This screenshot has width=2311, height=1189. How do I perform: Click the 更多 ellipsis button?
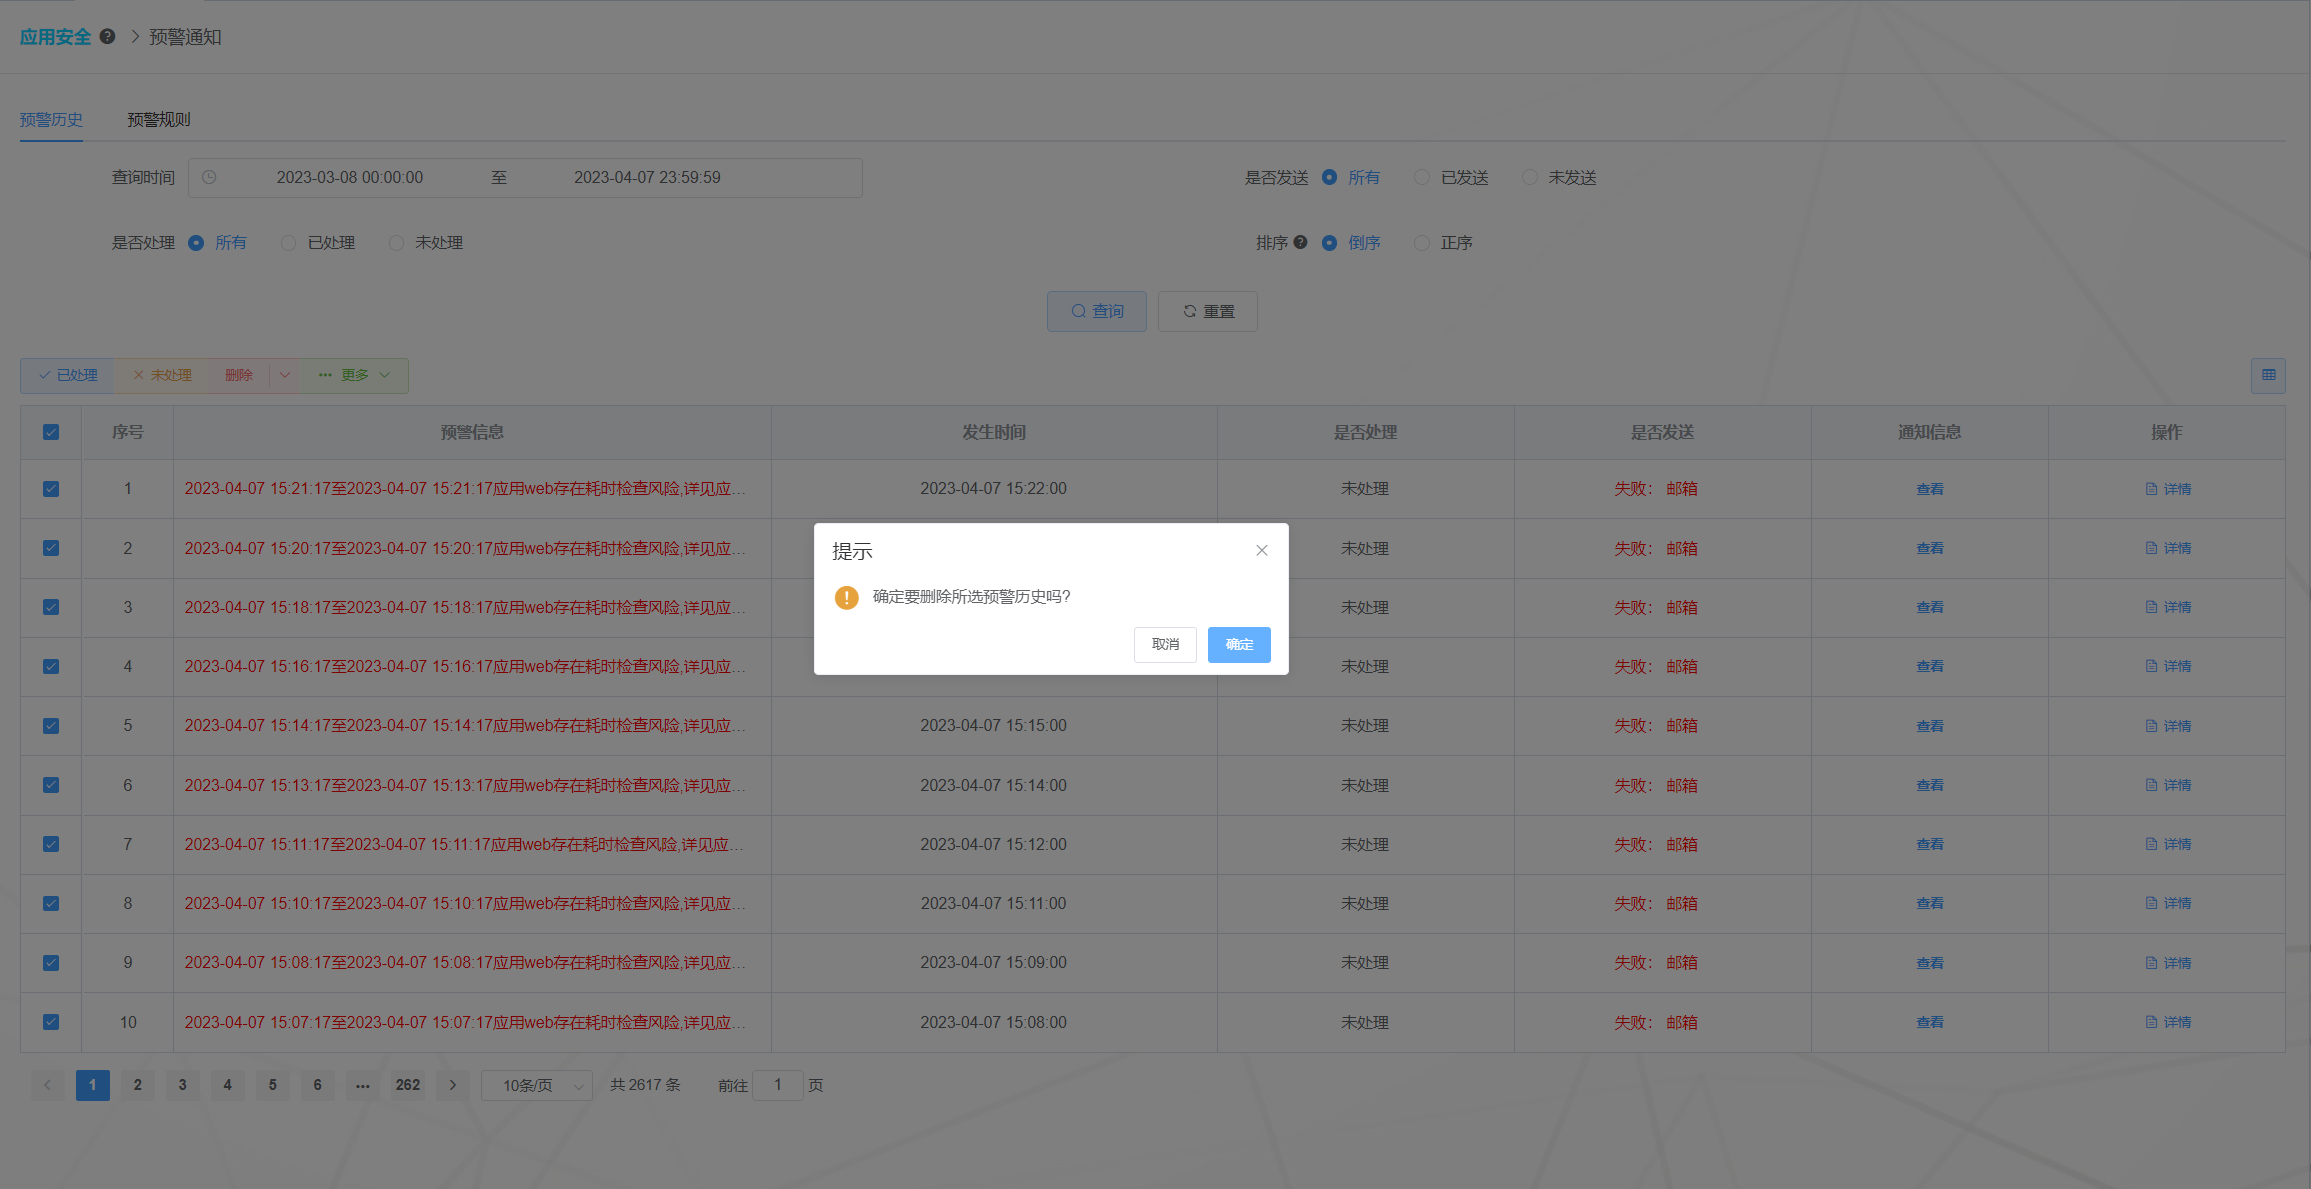coord(354,375)
